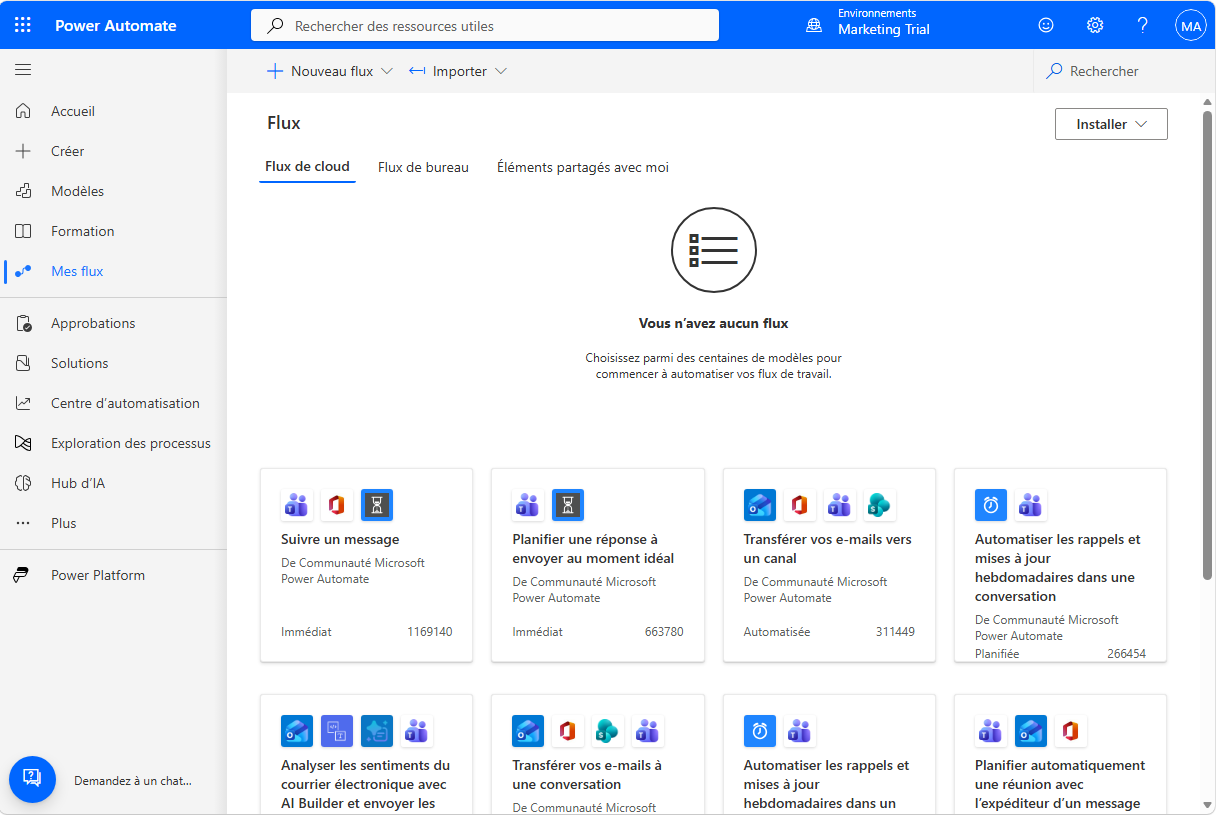Click the SharePoint icon on Transférer vers un canal card
This screenshot has width=1216, height=815.
[x=879, y=505]
